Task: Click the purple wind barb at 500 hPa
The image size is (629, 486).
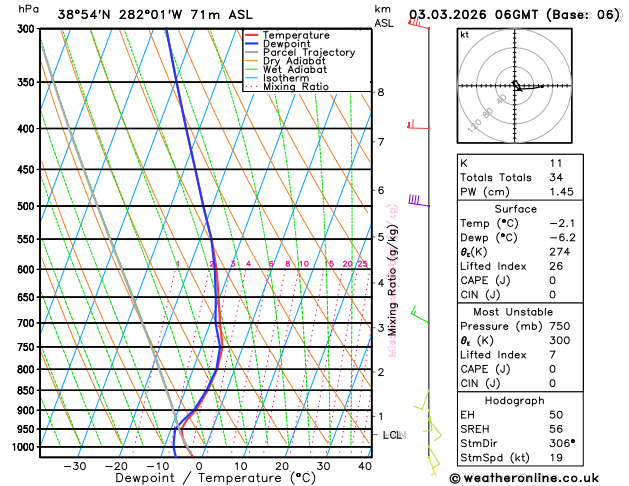Action: (419, 200)
